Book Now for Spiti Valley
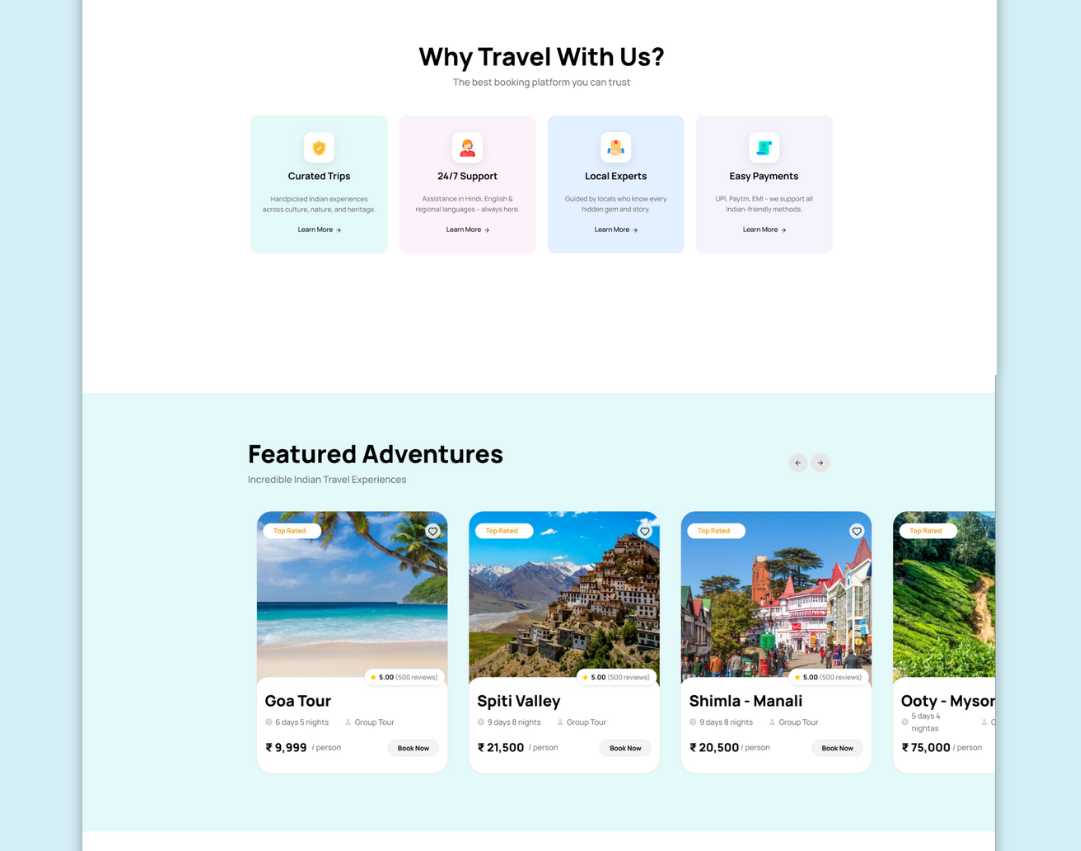The image size is (1081, 851). tap(625, 748)
